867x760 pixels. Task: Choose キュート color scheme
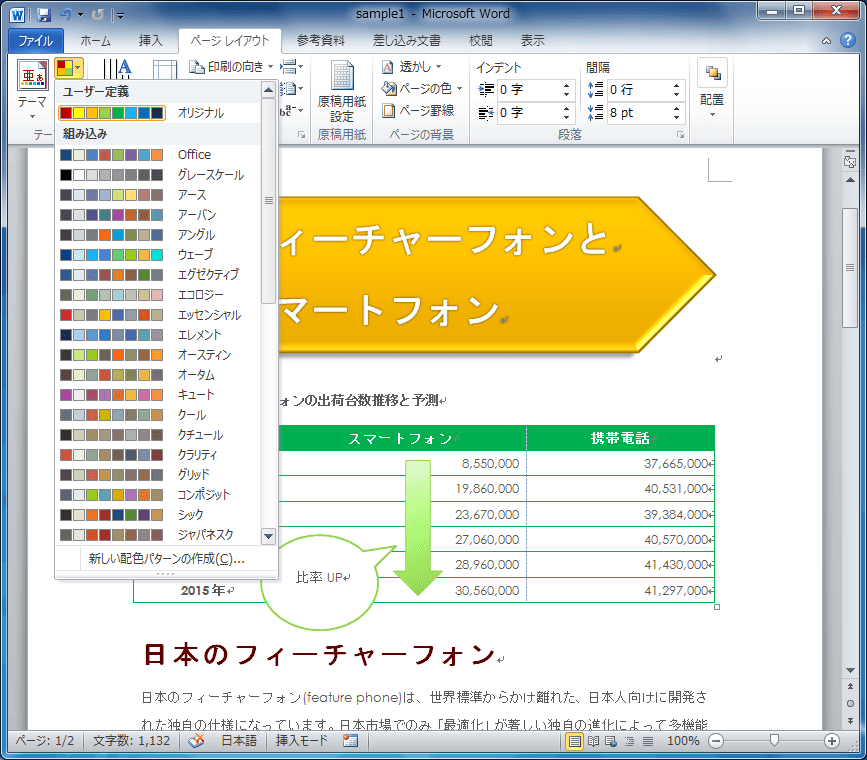[x=158, y=395]
